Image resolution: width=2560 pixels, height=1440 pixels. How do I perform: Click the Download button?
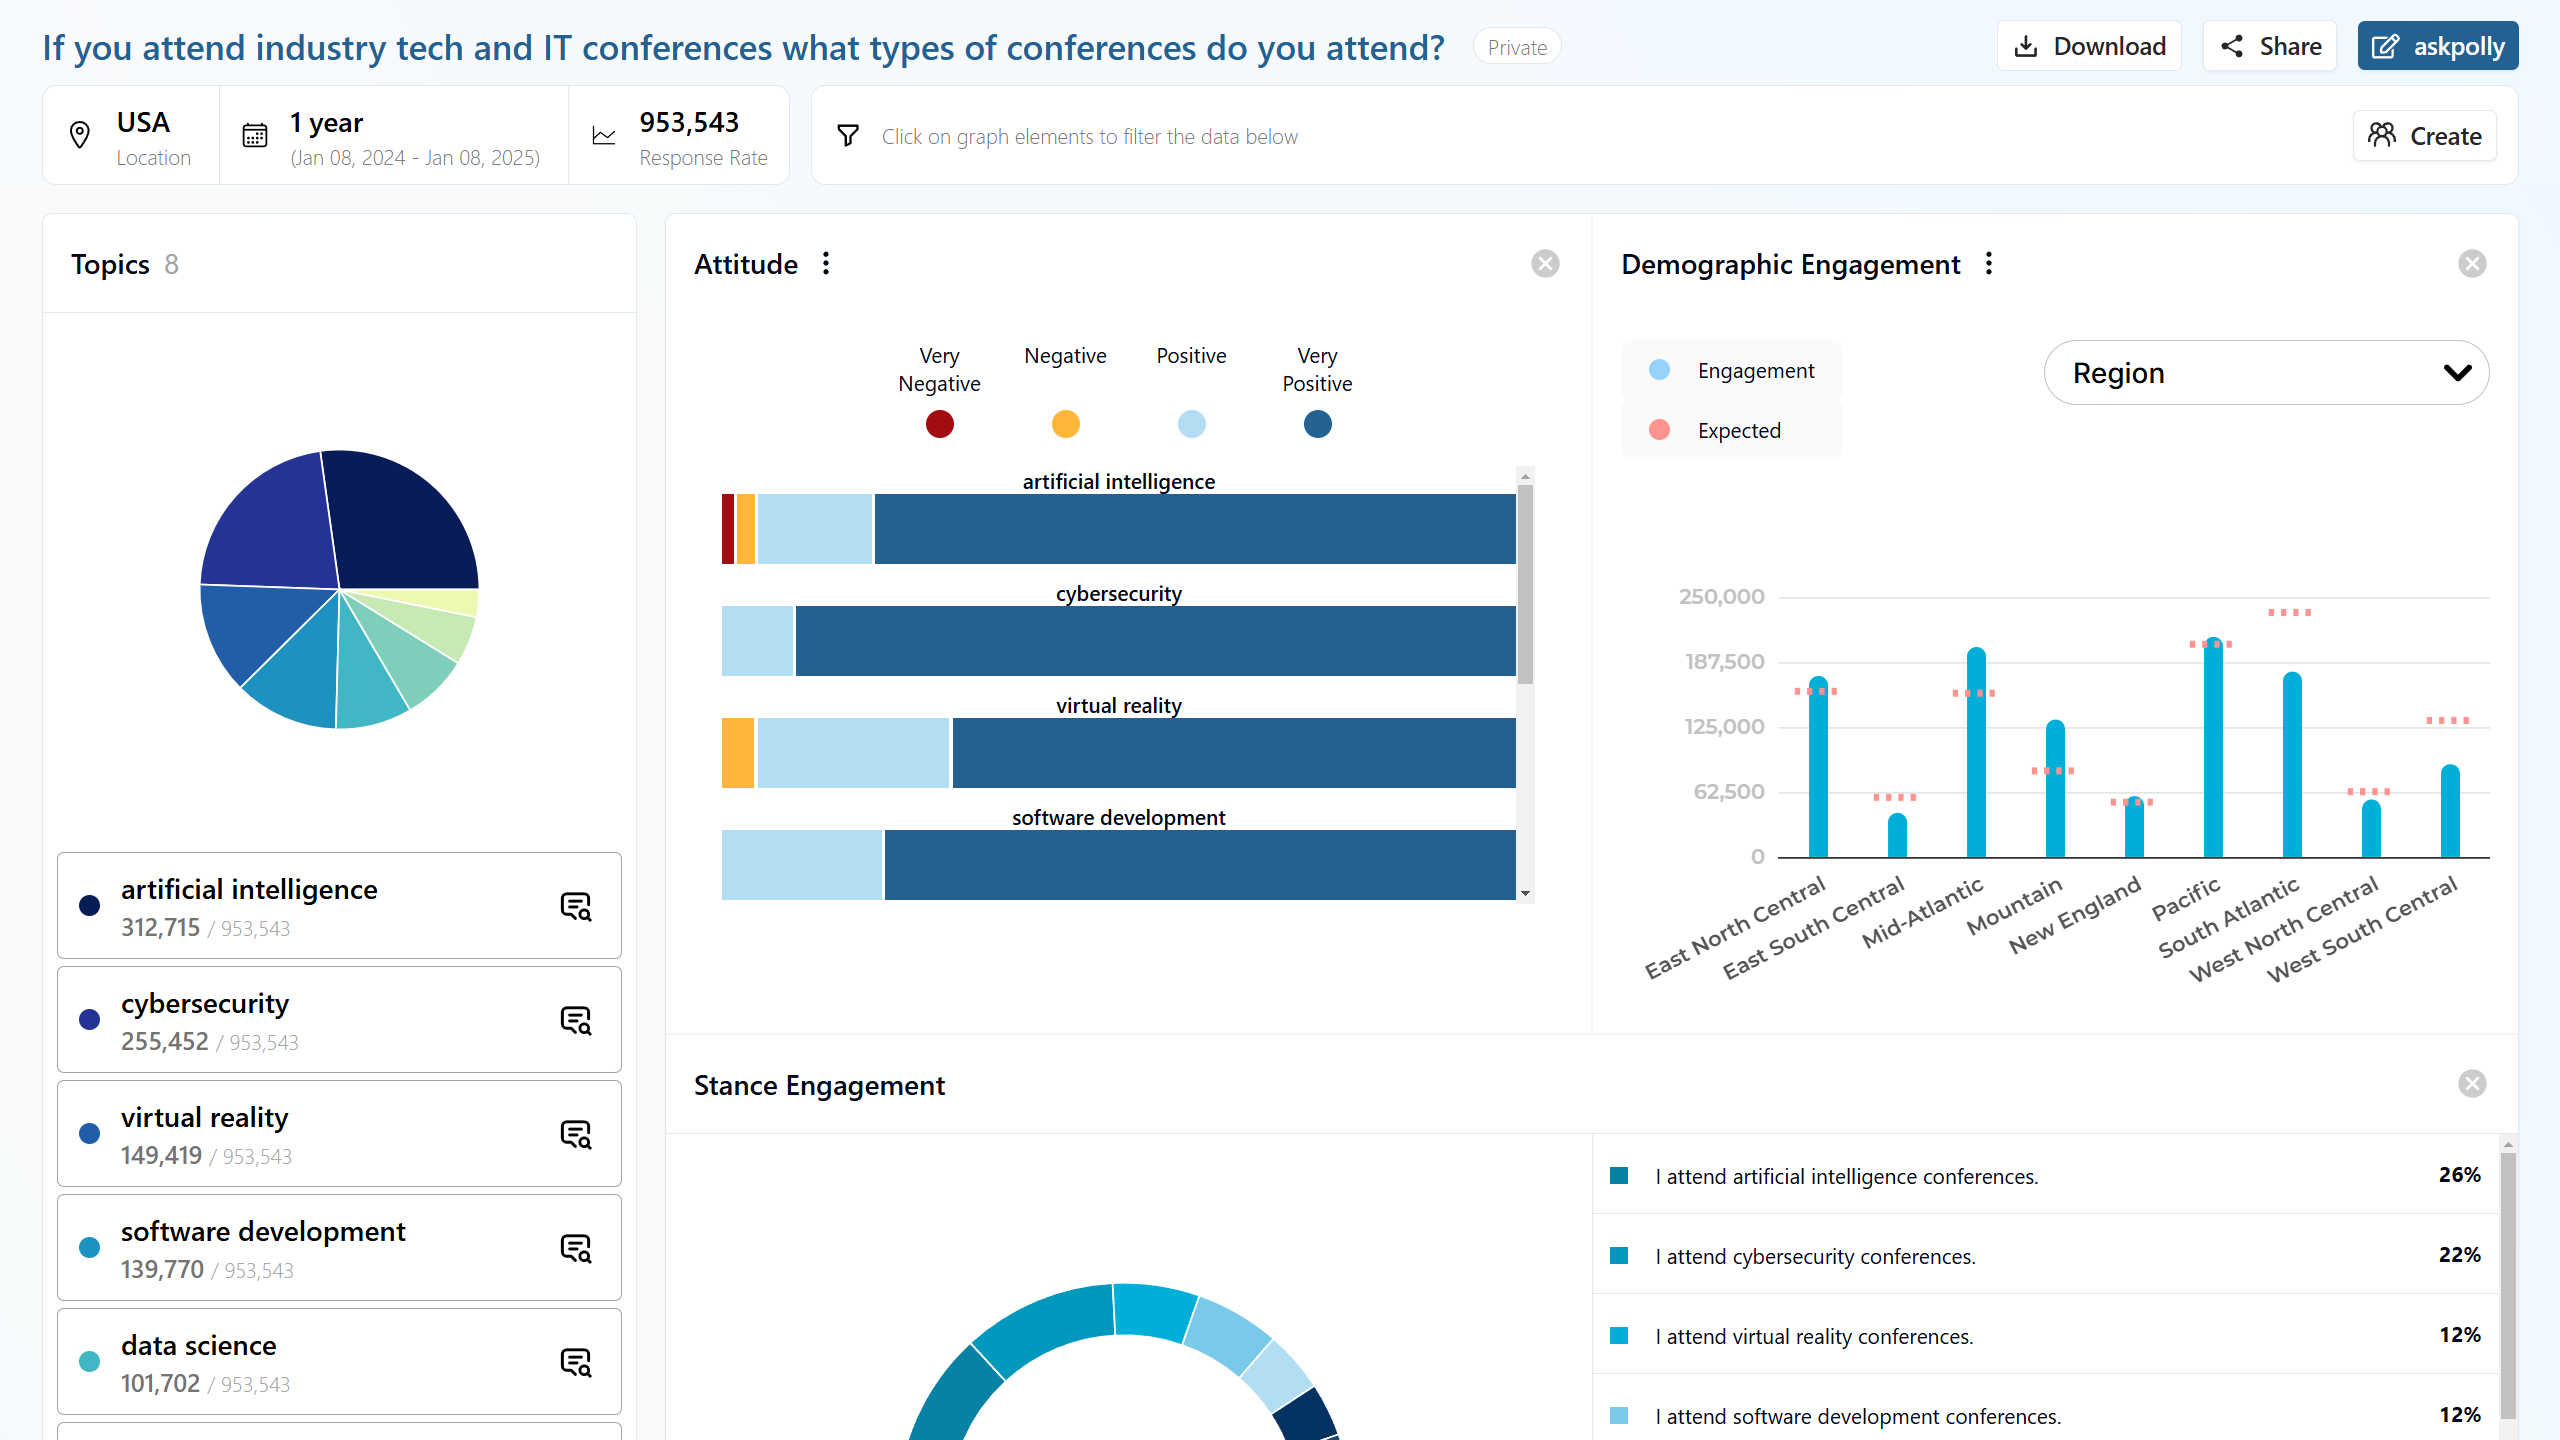click(2089, 46)
